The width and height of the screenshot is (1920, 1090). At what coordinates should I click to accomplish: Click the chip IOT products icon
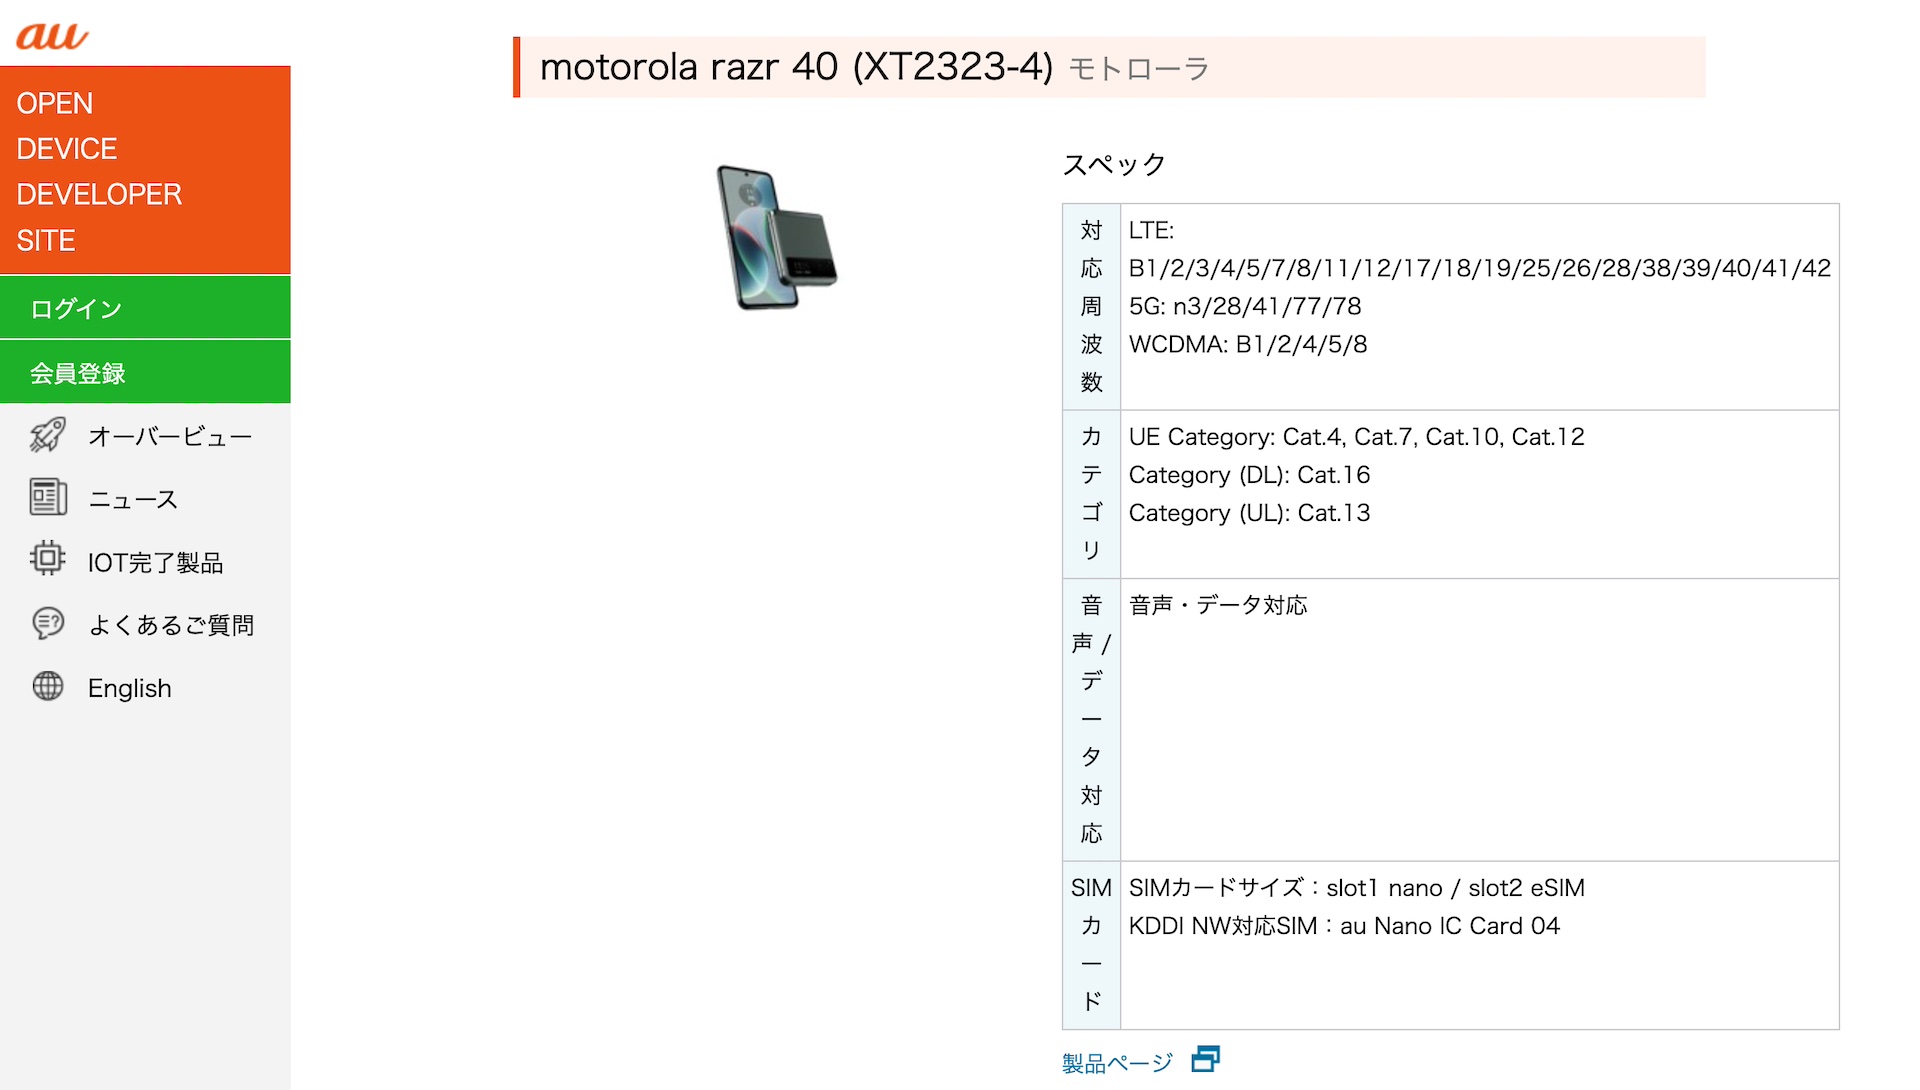pos(47,559)
